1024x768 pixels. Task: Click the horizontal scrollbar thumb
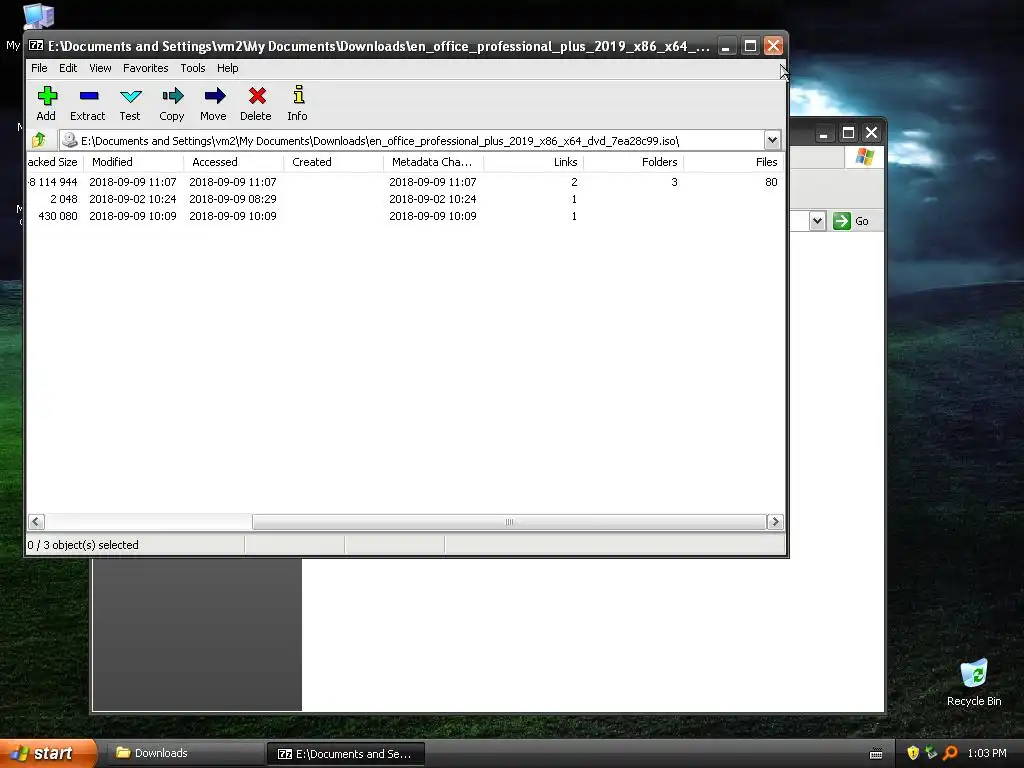509,521
